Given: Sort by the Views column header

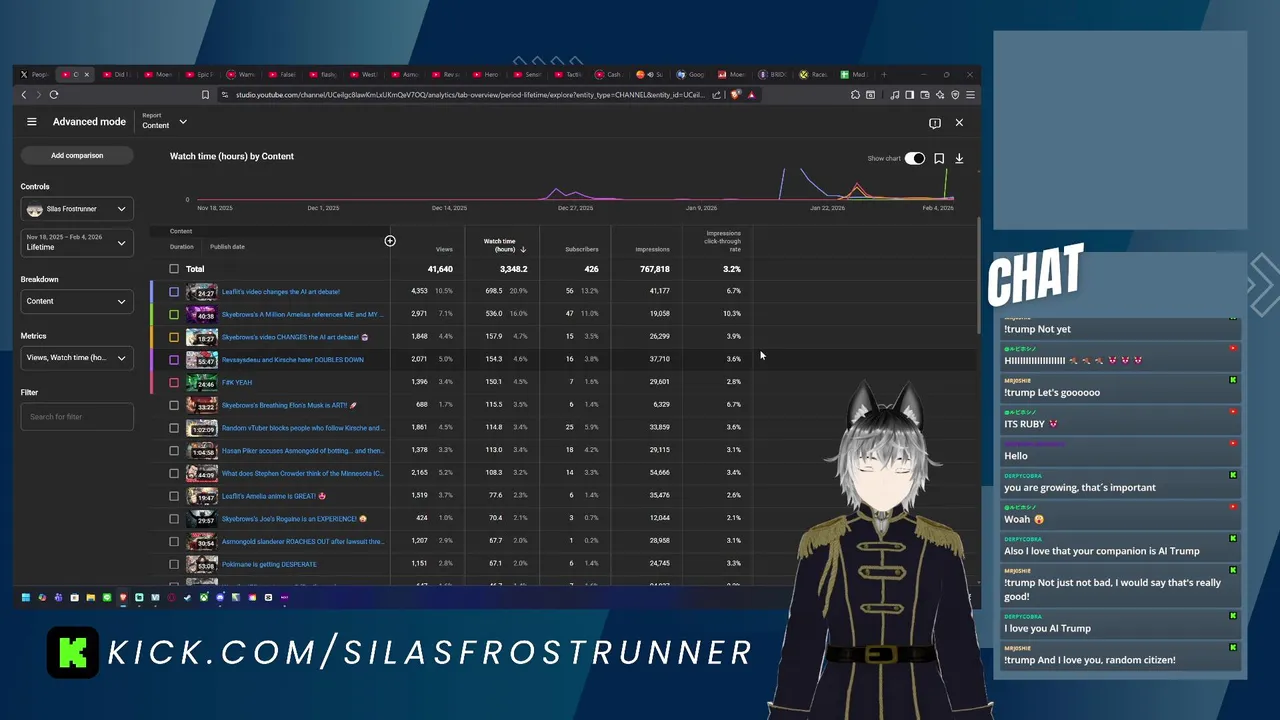Looking at the screenshot, I should click(444, 249).
